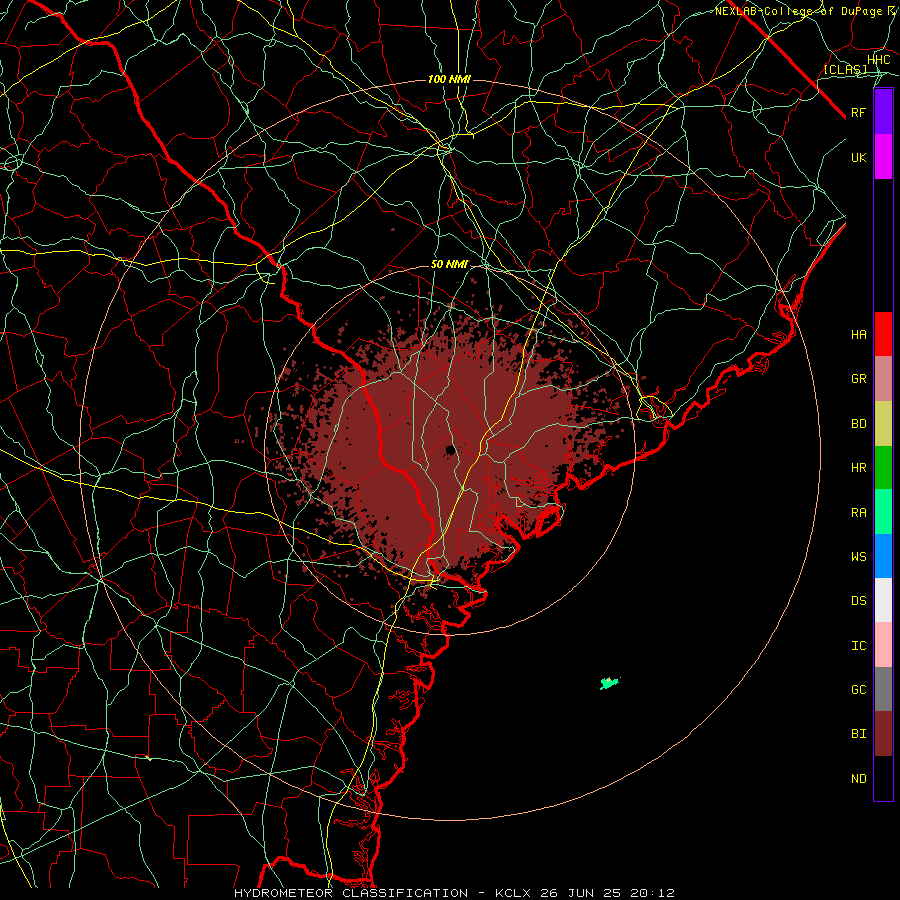
Task: Click the 20:12 timestamp
Action: tap(654, 893)
